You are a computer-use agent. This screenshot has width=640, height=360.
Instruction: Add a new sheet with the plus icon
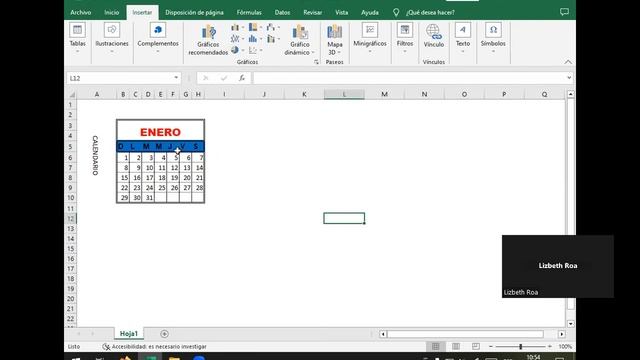164,334
